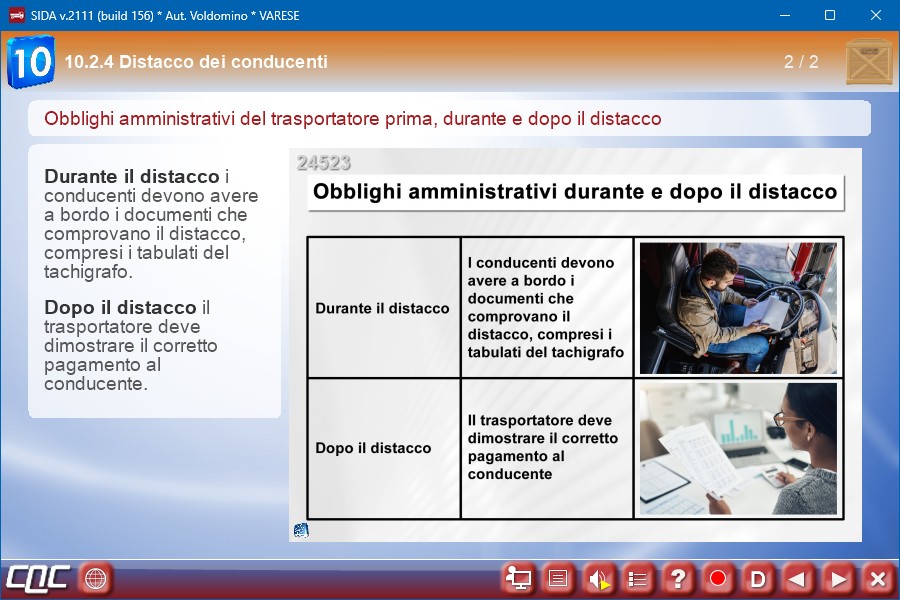Image resolution: width=900 pixels, height=600 pixels.
Task: Play the audio narration speaker icon
Action: pyautogui.click(x=598, y=578)
